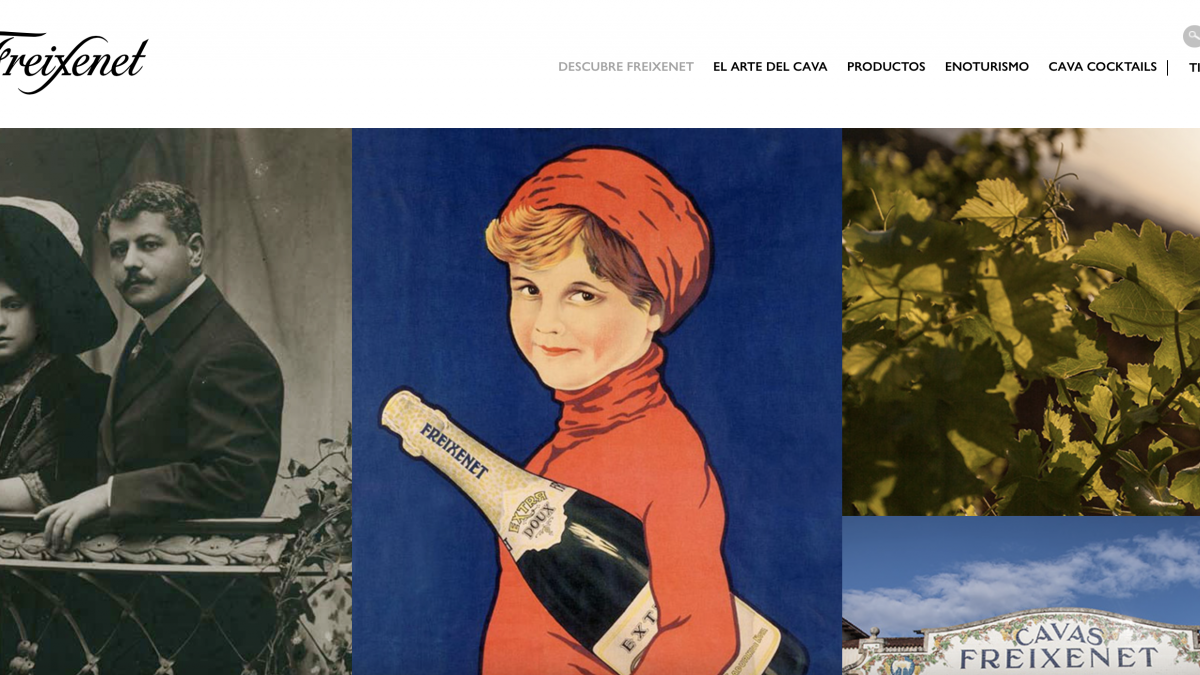Image resolution: width=1200 pixels, height=675 pixels.
Task: Open El Arte del Cava menu
Action: point(770,67)
